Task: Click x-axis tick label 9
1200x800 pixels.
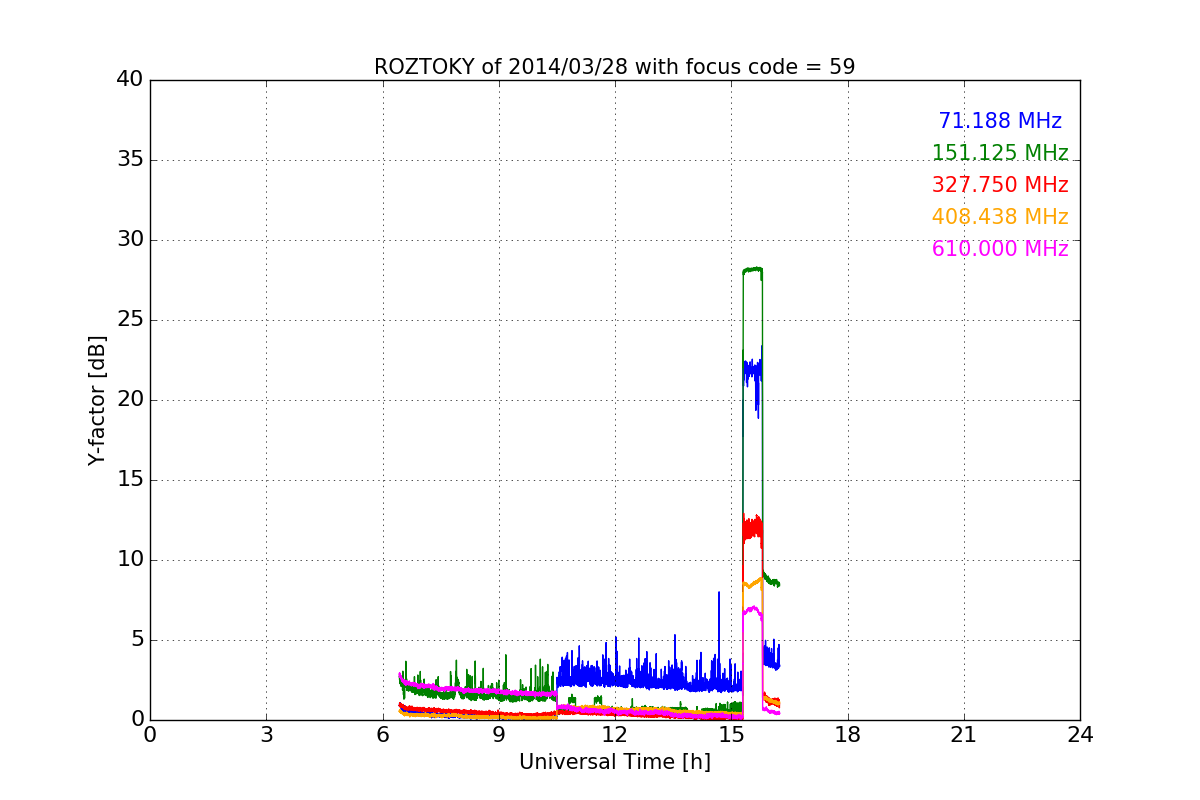Action: [x=499, y=735]
